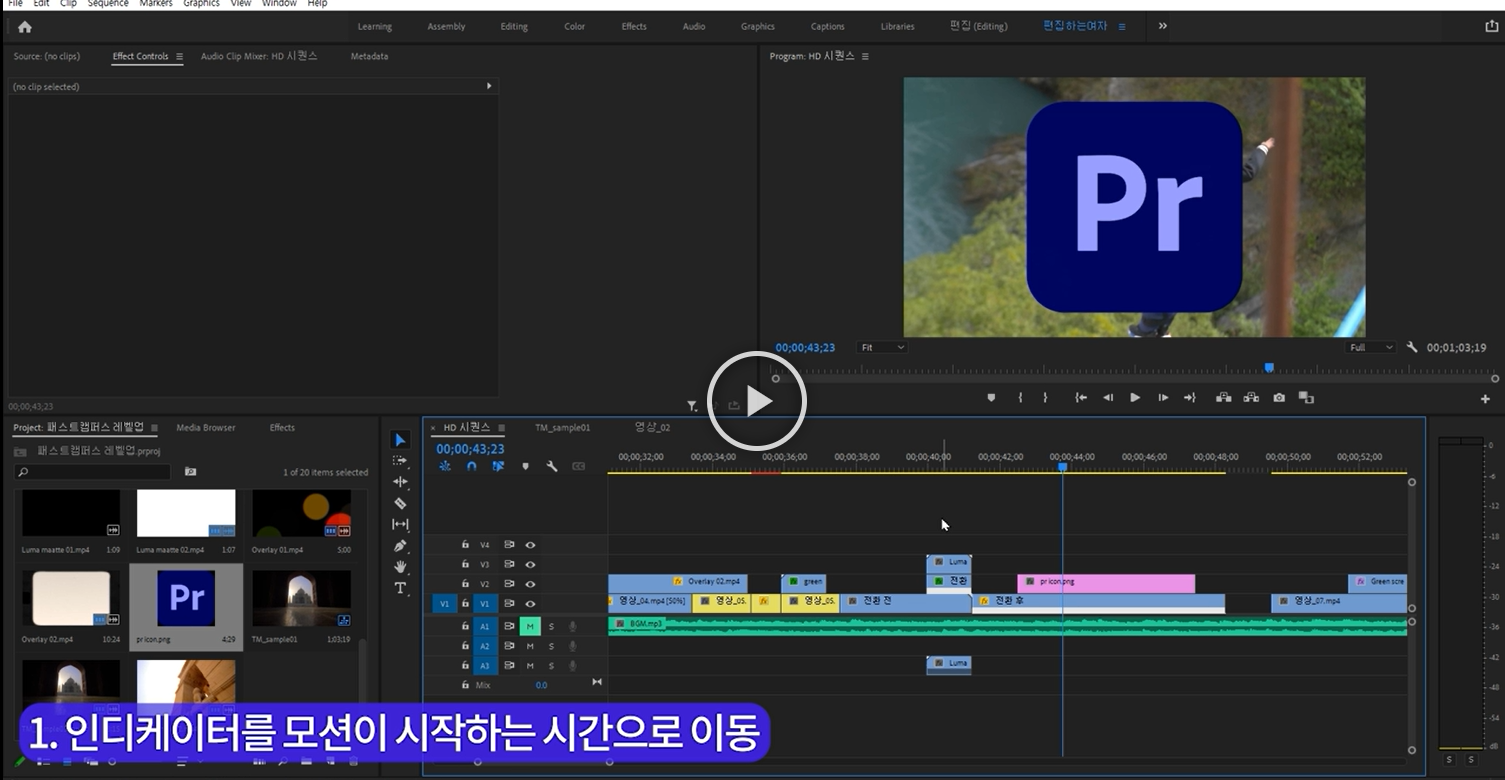Viewport: 1505px width, 780px height.
Task: Click the Mark In button
Action: (1020, 398)
